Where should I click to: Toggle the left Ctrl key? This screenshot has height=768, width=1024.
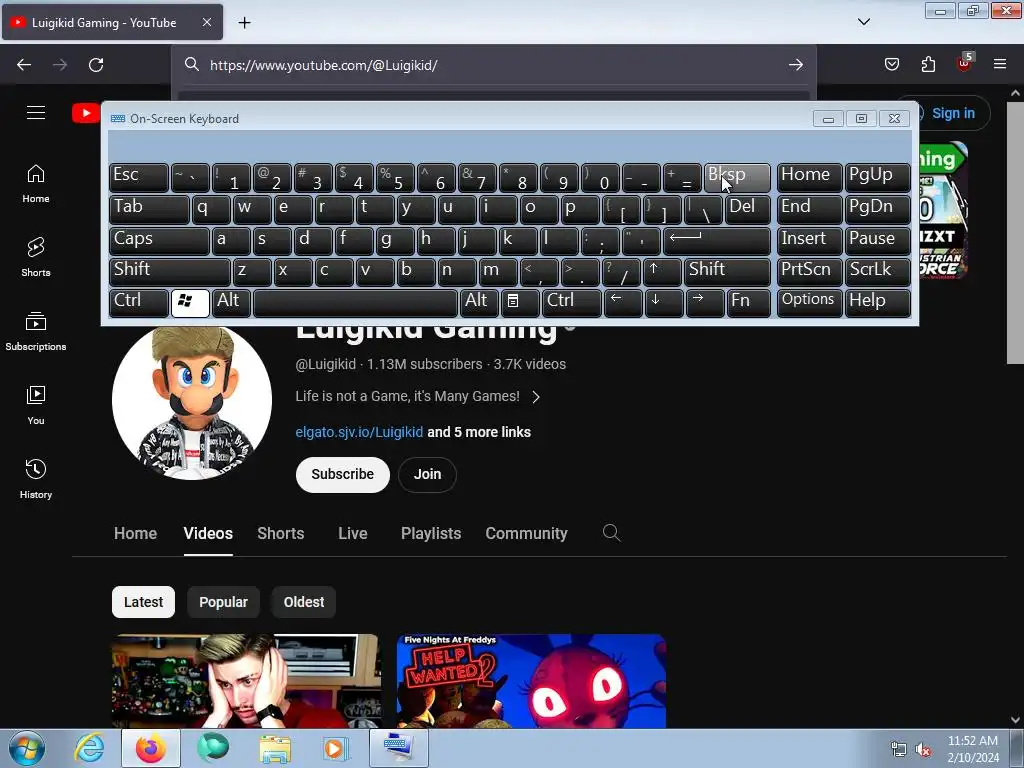pos(138,302)
